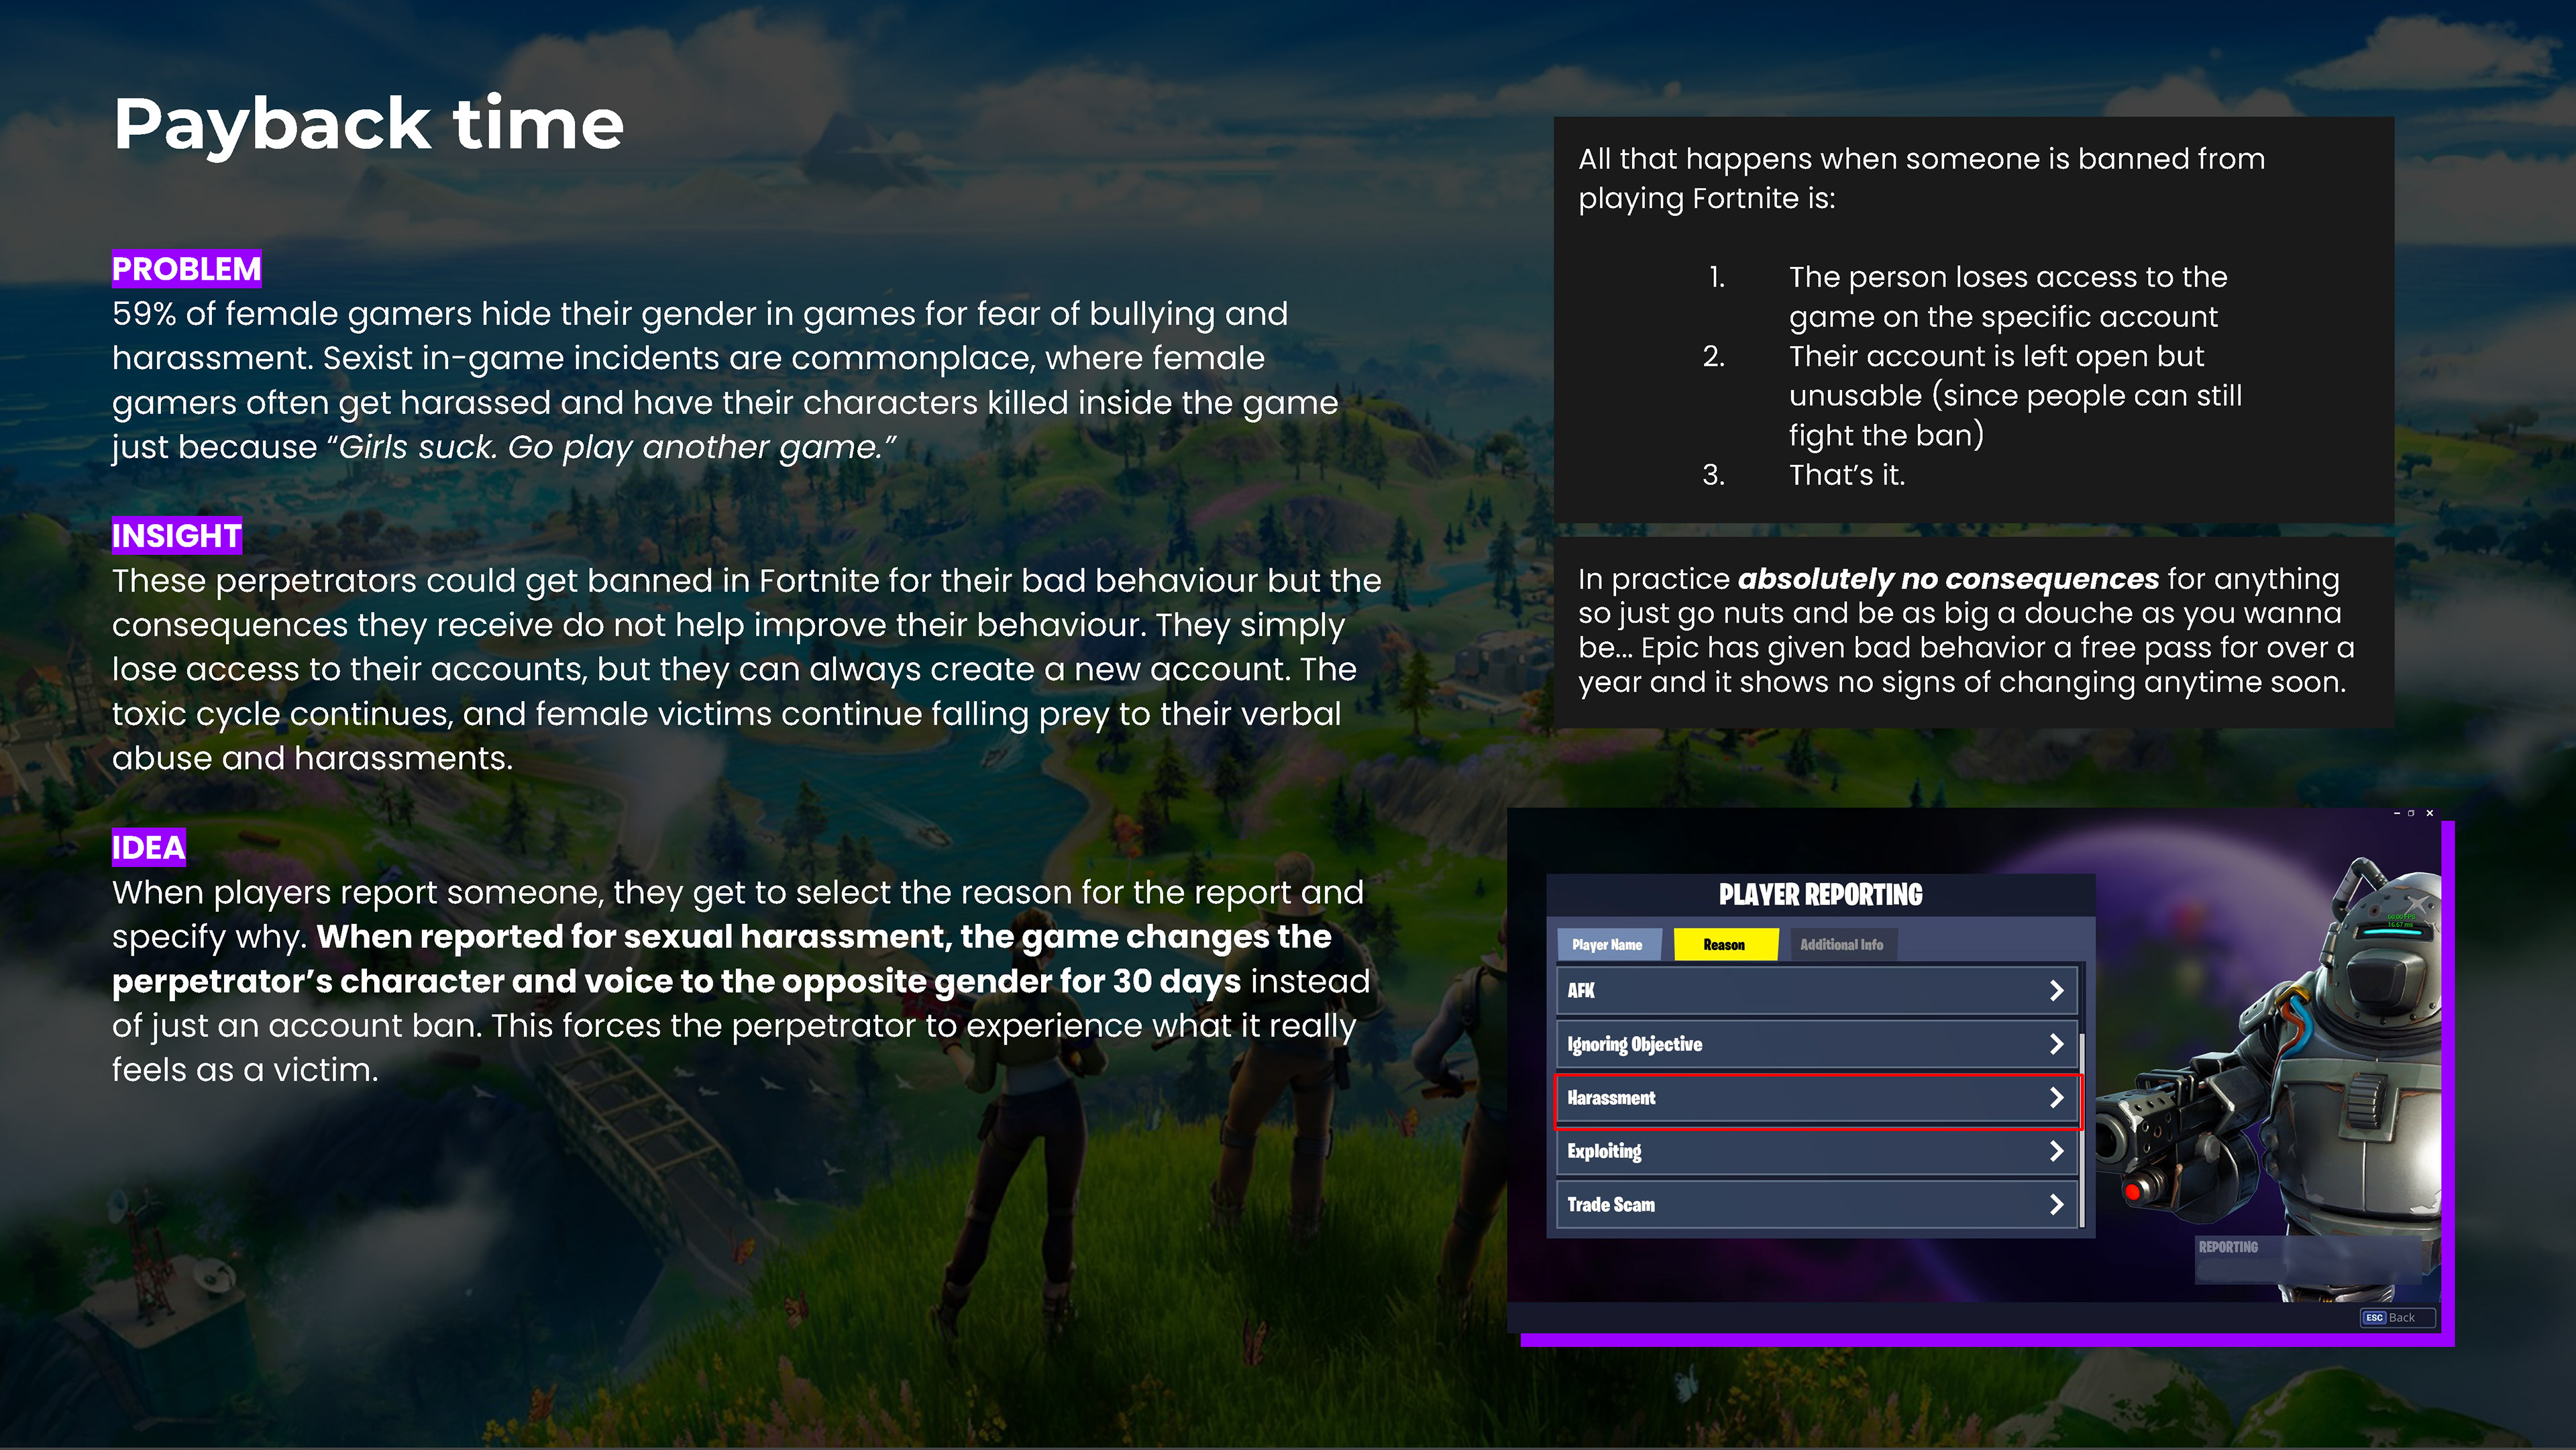
Task: Restore the Fortnite game window
Action: pos(2412,814)
